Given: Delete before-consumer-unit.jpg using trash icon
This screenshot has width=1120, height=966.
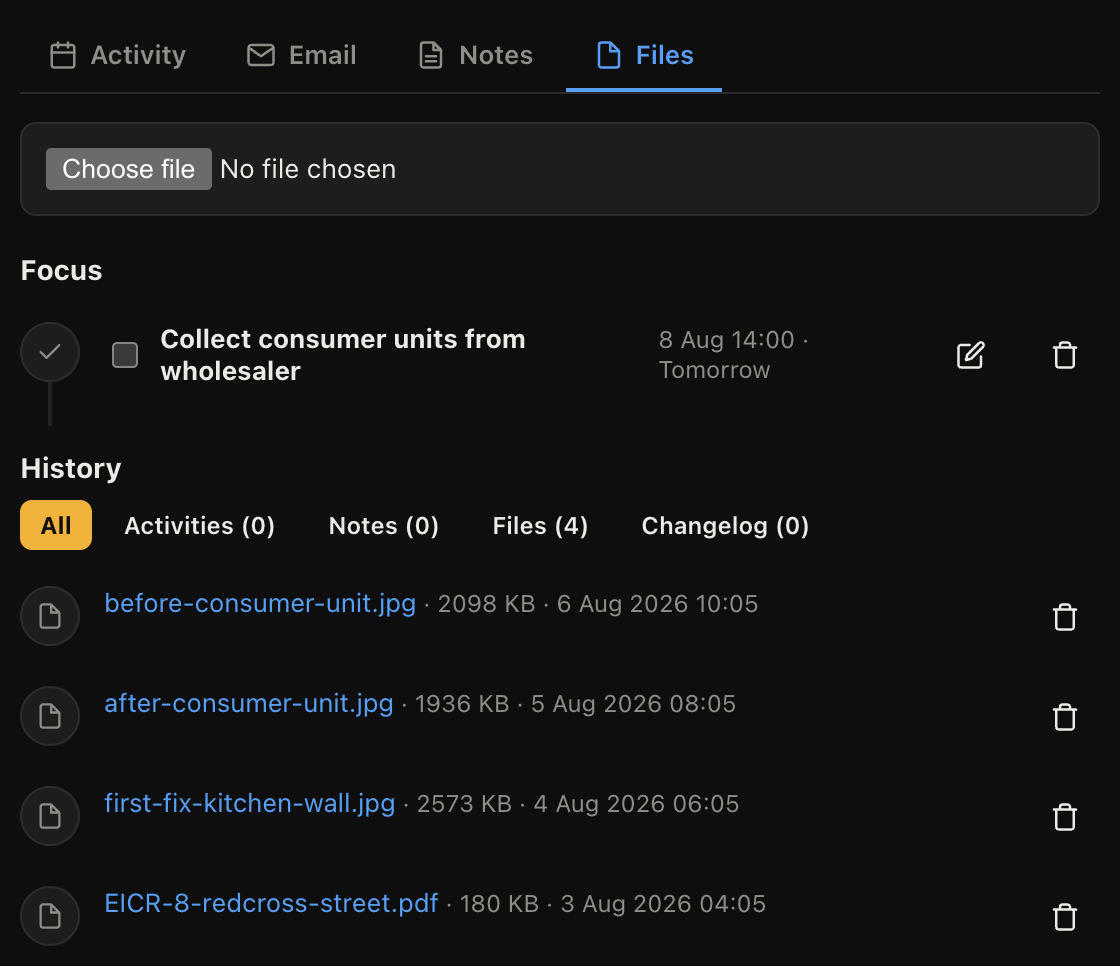Looking at the screenshot, I should (1064, 617).
